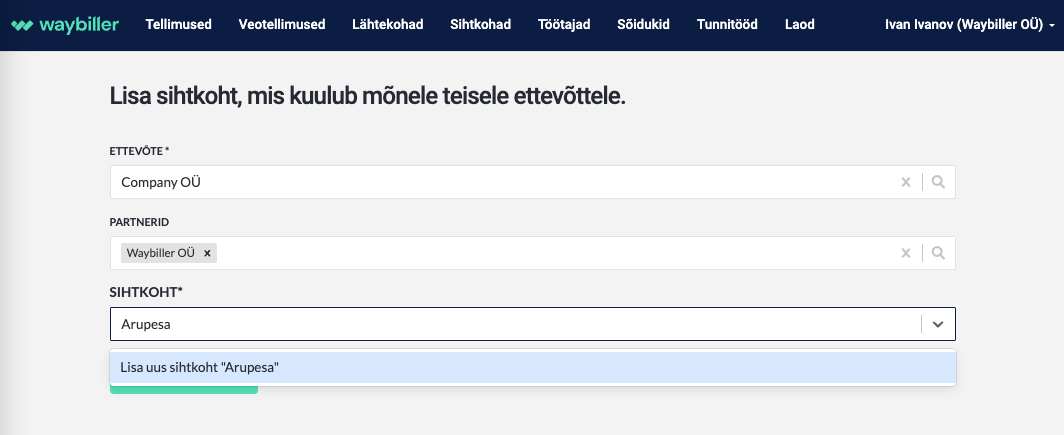Viewport: 1064px width, 435px height.
Task: Click the Waybiller logo icon
Action: tap(22, 25)
